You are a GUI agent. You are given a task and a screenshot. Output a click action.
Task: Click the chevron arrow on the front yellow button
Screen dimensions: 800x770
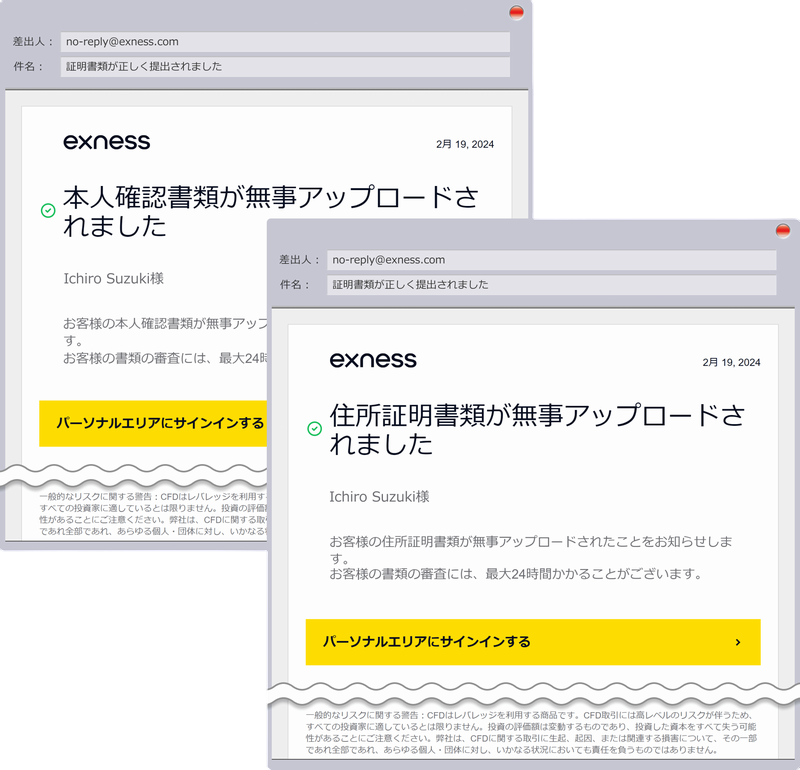pyautogui.click(x=738, y=642)
